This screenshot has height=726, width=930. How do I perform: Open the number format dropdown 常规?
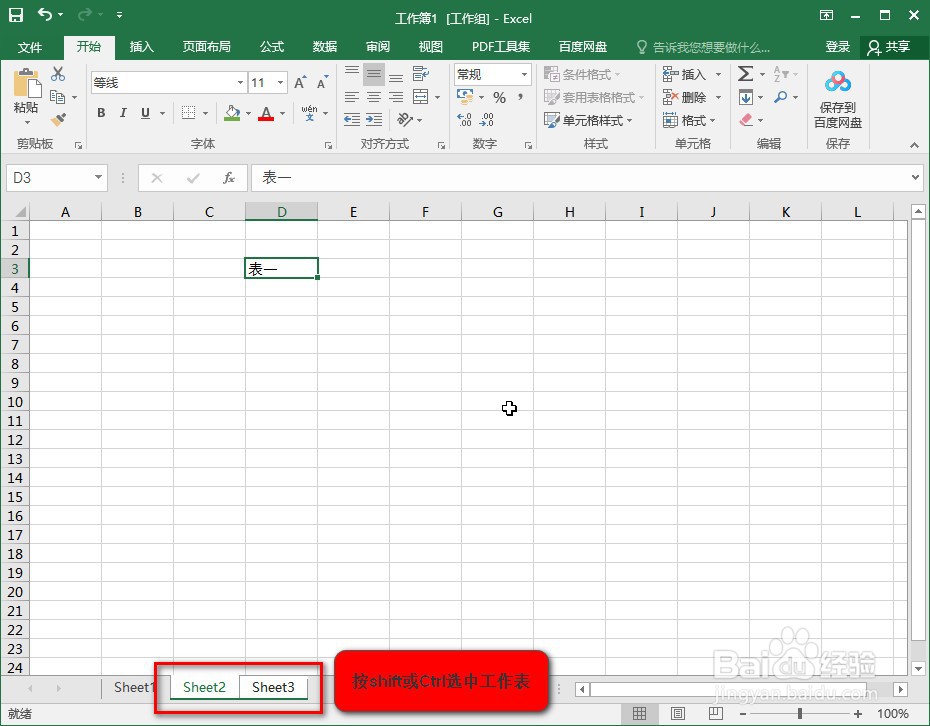coord(524,74)
